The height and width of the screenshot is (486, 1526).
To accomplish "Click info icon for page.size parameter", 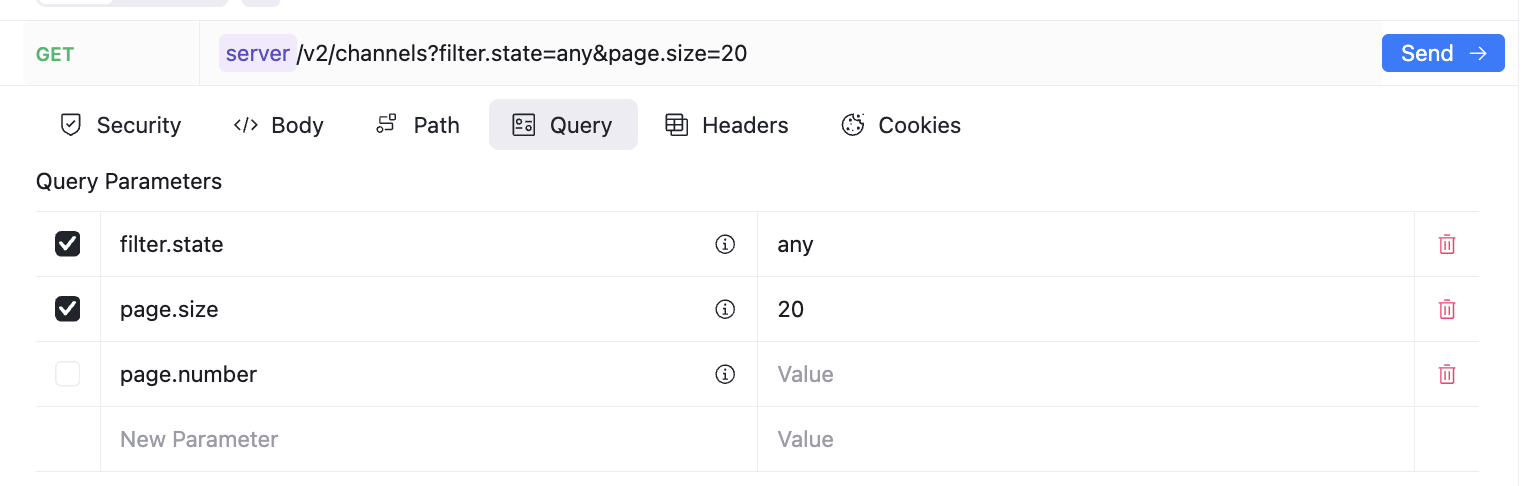I will pyautogui.click(x=725, y=309).
